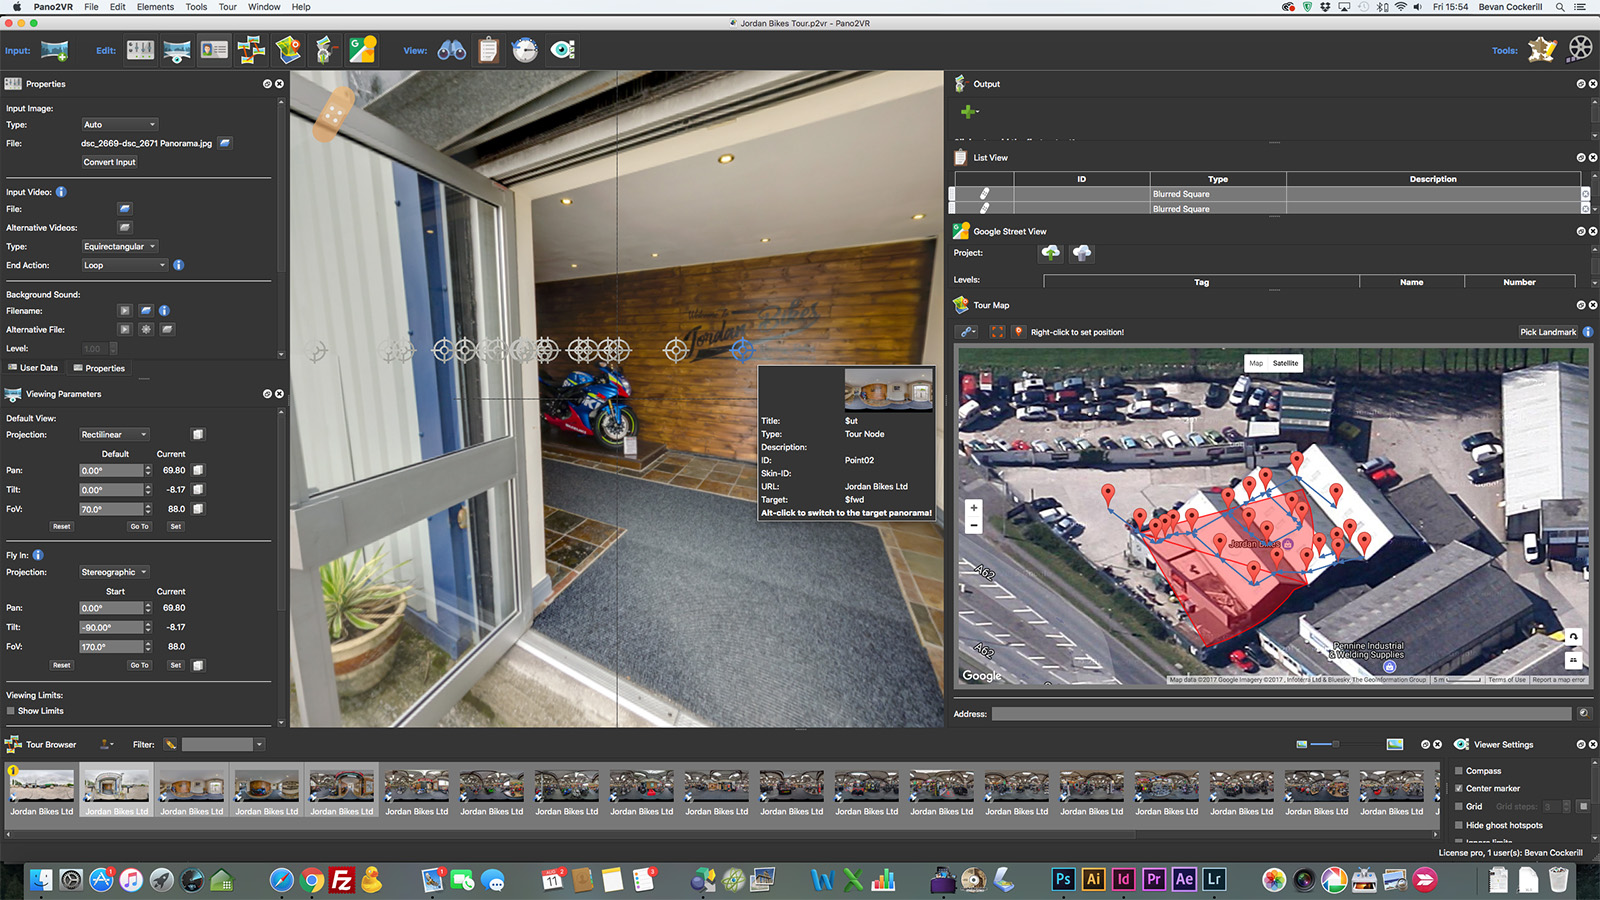Viewport: 1600px width, 900px height.
Task: Click the binoculars Overview icon
Action: (452, 50)
